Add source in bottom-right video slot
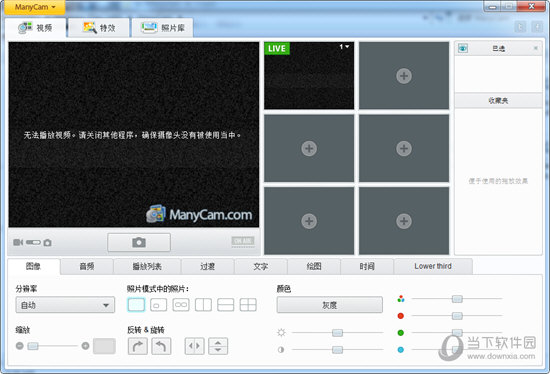 (x=404, y=221)
